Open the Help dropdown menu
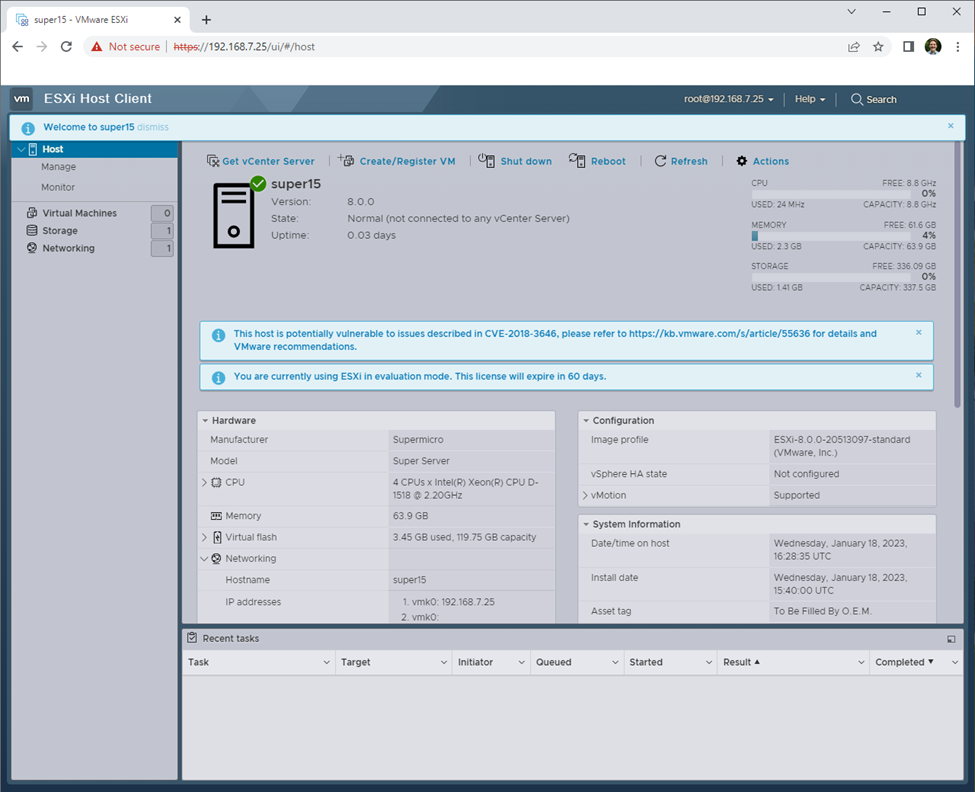This screenshot has height=792, width=975. (x=810, y=99)
